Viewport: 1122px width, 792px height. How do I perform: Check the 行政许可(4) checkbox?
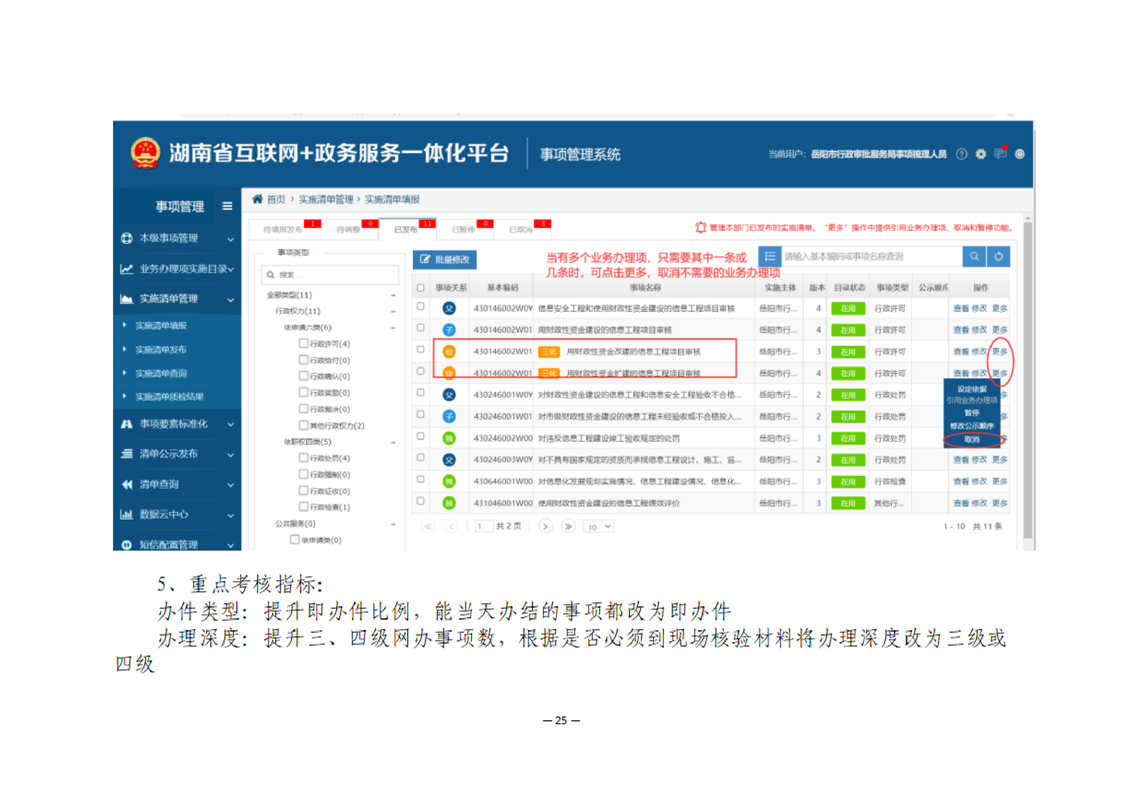303,343
